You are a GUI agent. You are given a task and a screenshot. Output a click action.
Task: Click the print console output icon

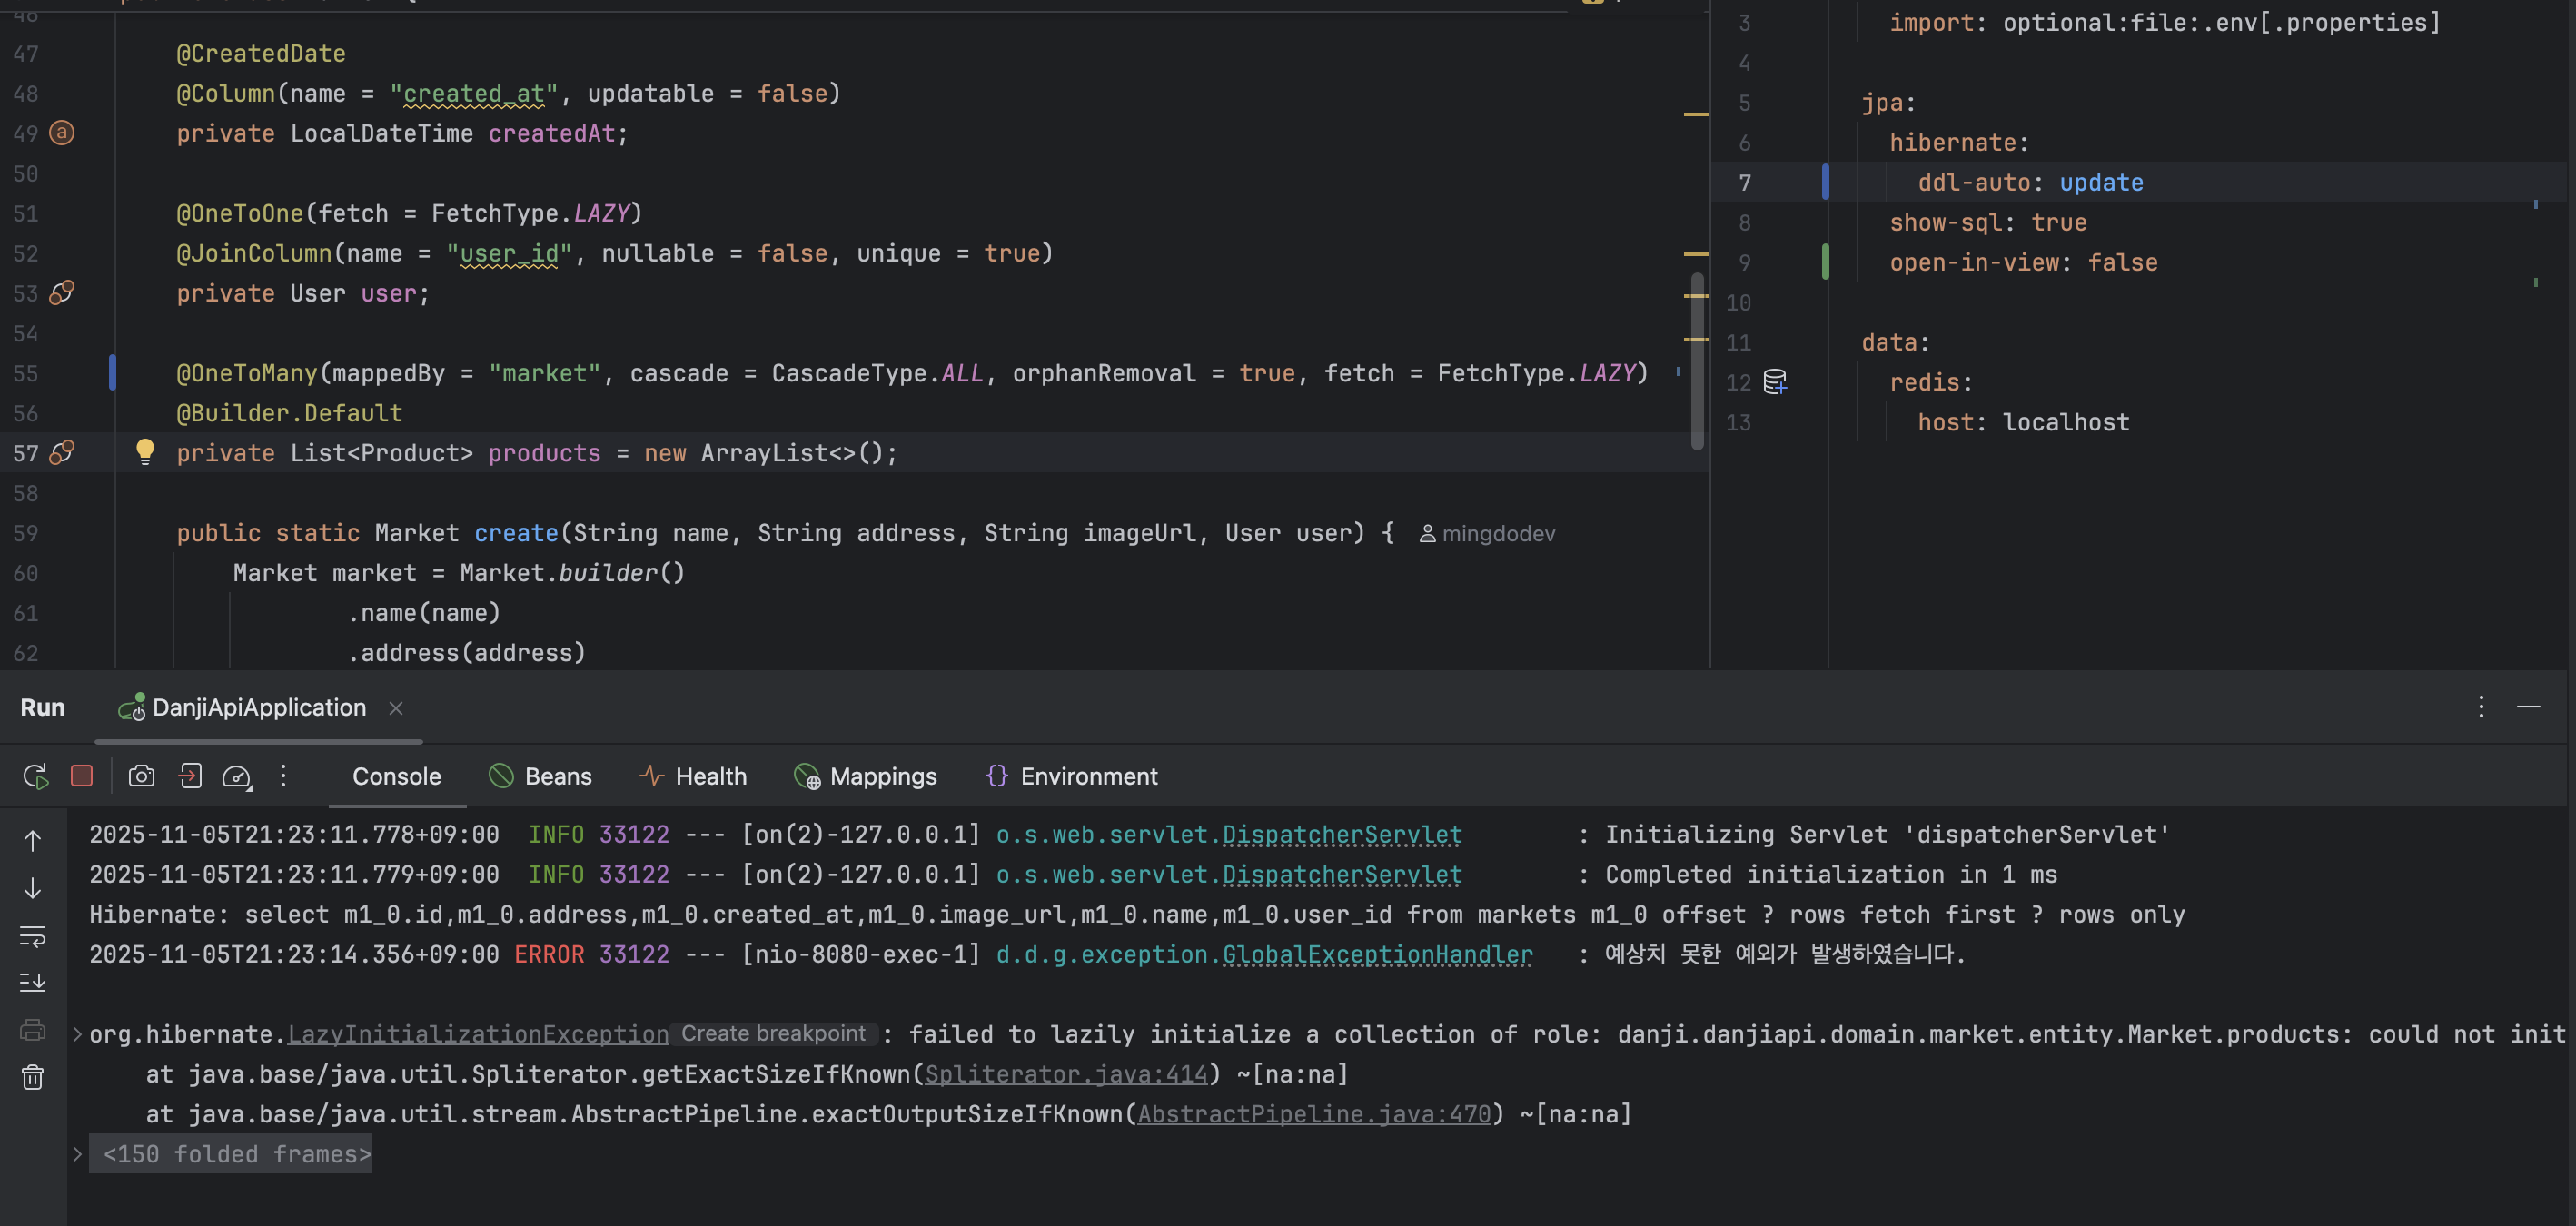tap(33, 1030)
